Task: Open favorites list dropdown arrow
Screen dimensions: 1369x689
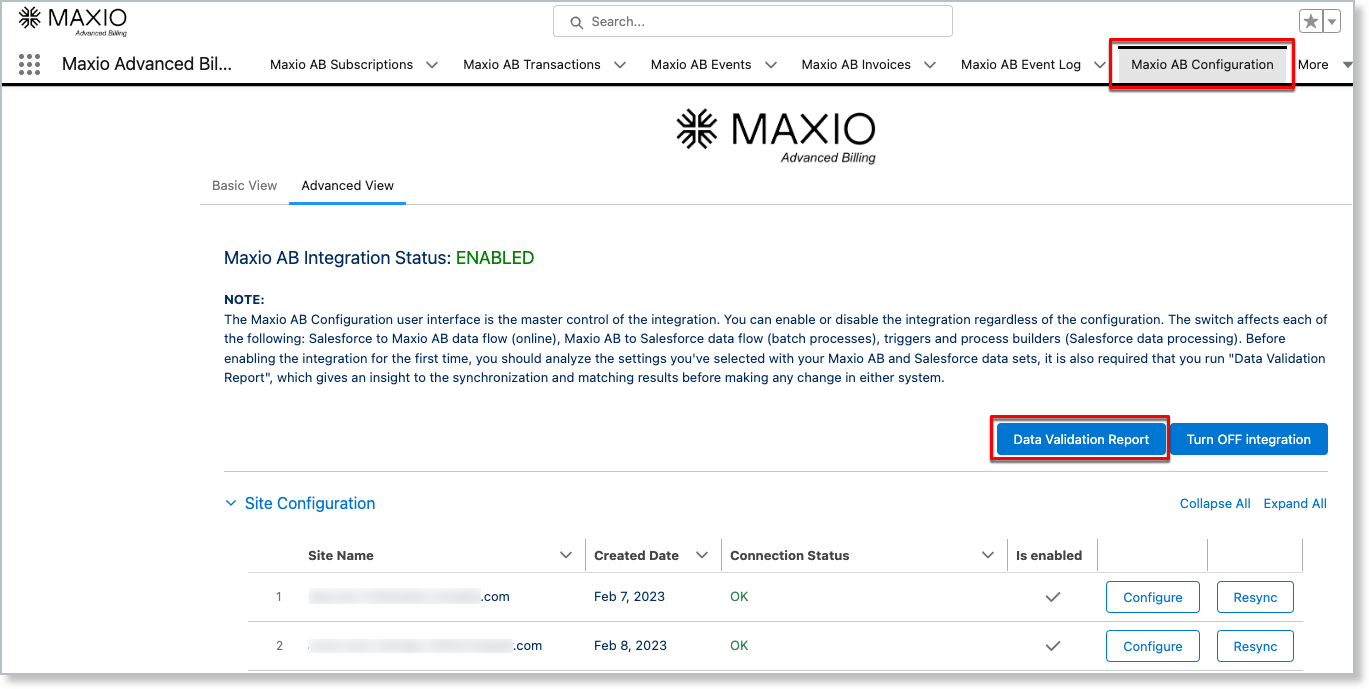Action: point(1332,22)
